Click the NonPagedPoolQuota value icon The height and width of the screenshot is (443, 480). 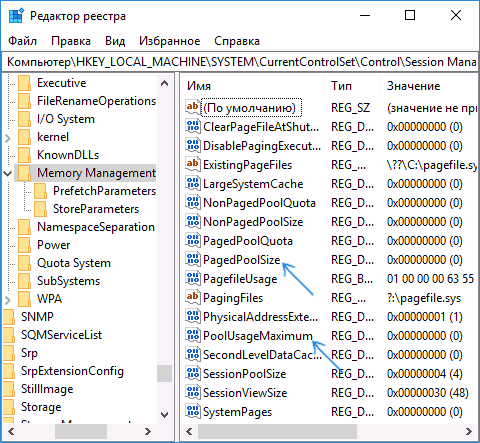click(193, 203)
